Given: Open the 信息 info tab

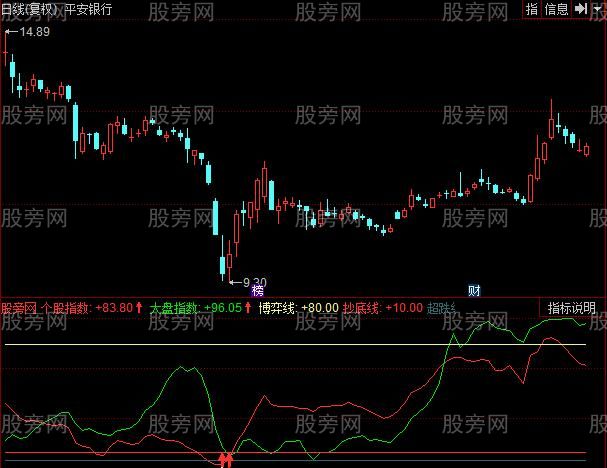Looking at the screenshot, I should pos(557,9).
